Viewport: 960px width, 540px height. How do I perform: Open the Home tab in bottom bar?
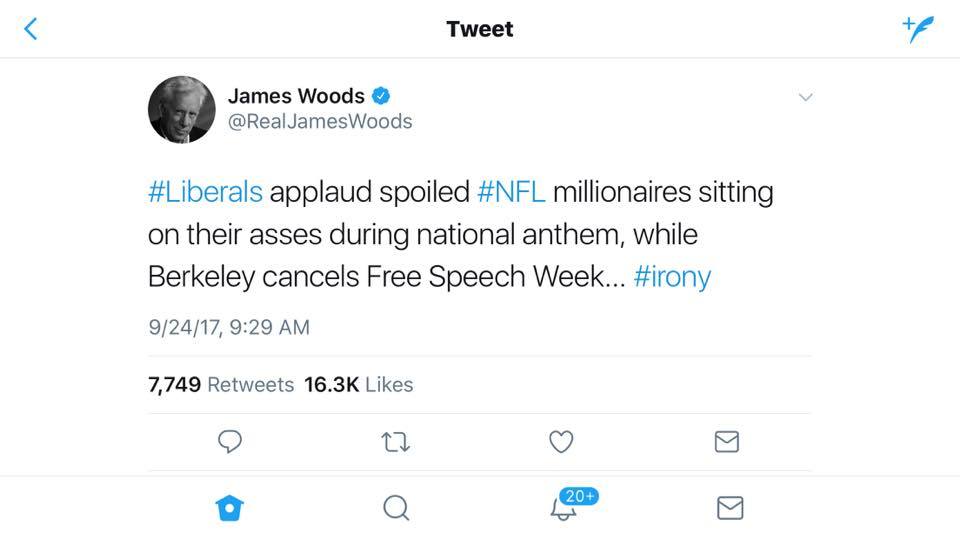tap(230, 508)
